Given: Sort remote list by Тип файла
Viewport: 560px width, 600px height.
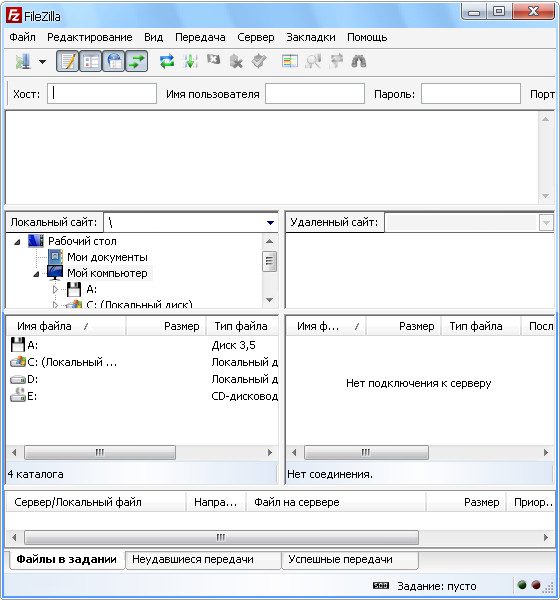Looking at the screenshot, I should 481,326.
